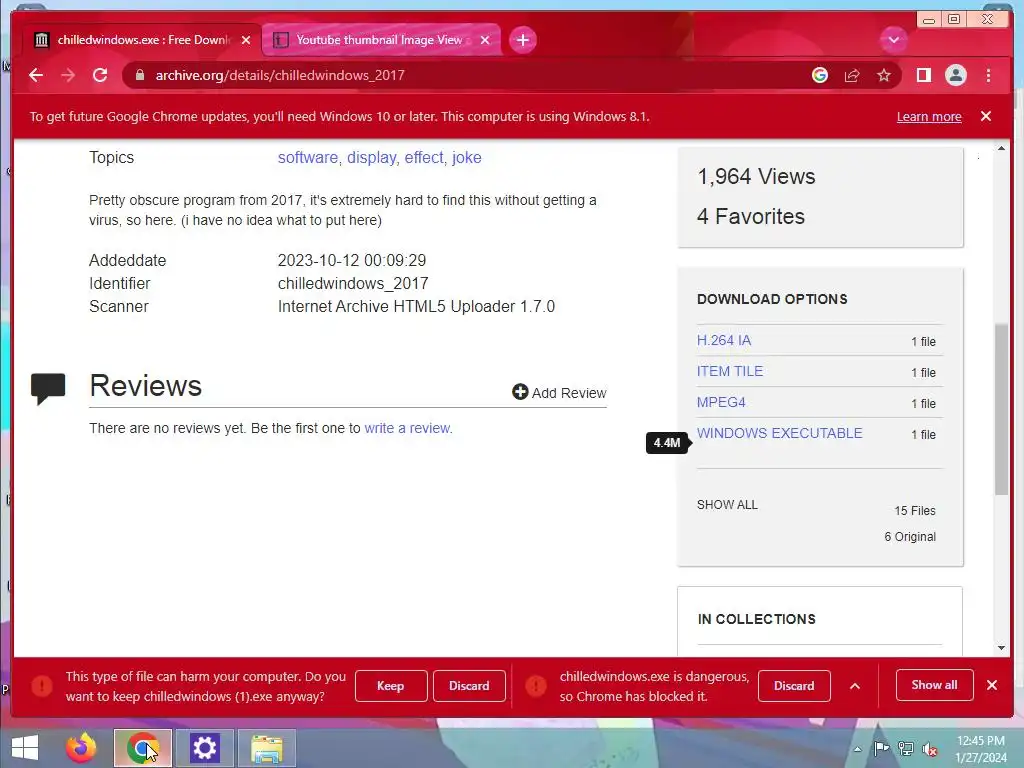Download the WINDOWS EXECUTABLE file
Screen dimensions: 1024x768
click(779, 433)
